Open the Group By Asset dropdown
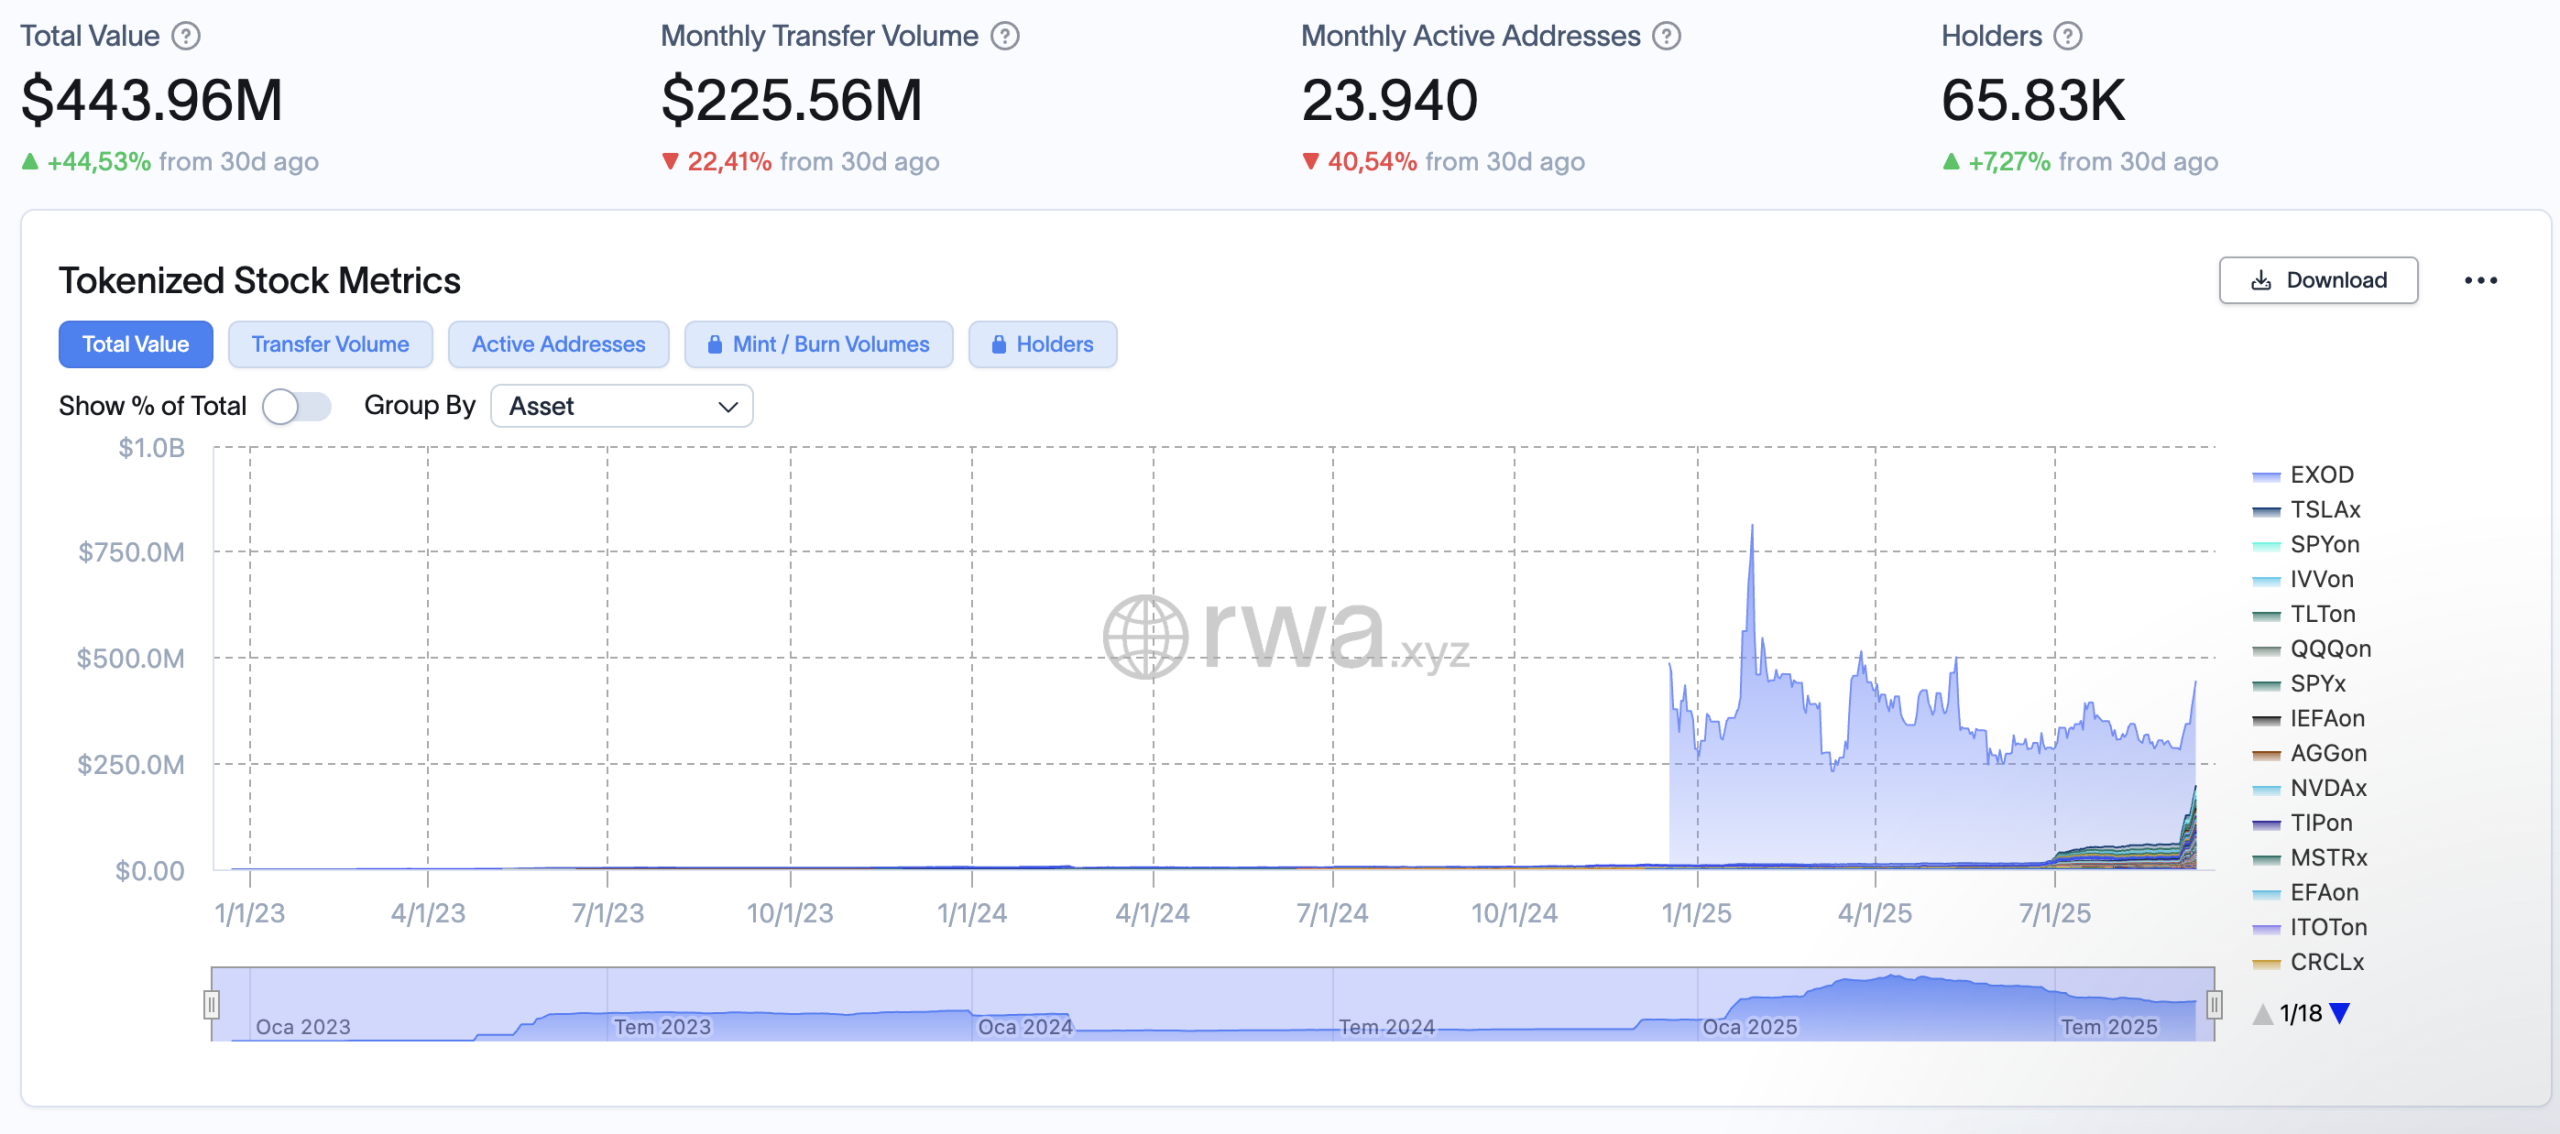The width and height of the screenshot is (2560, 1134). point(621,406)
